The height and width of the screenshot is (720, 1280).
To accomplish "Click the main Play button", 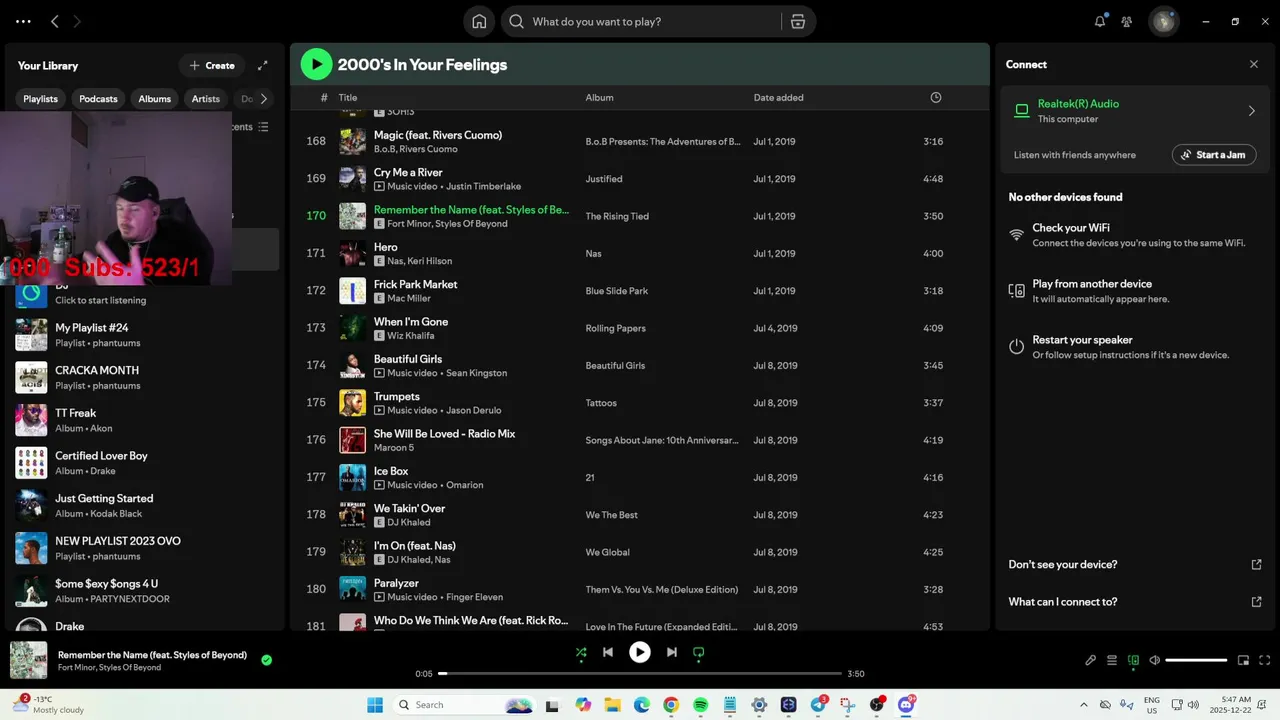I will tap(640, 652).
